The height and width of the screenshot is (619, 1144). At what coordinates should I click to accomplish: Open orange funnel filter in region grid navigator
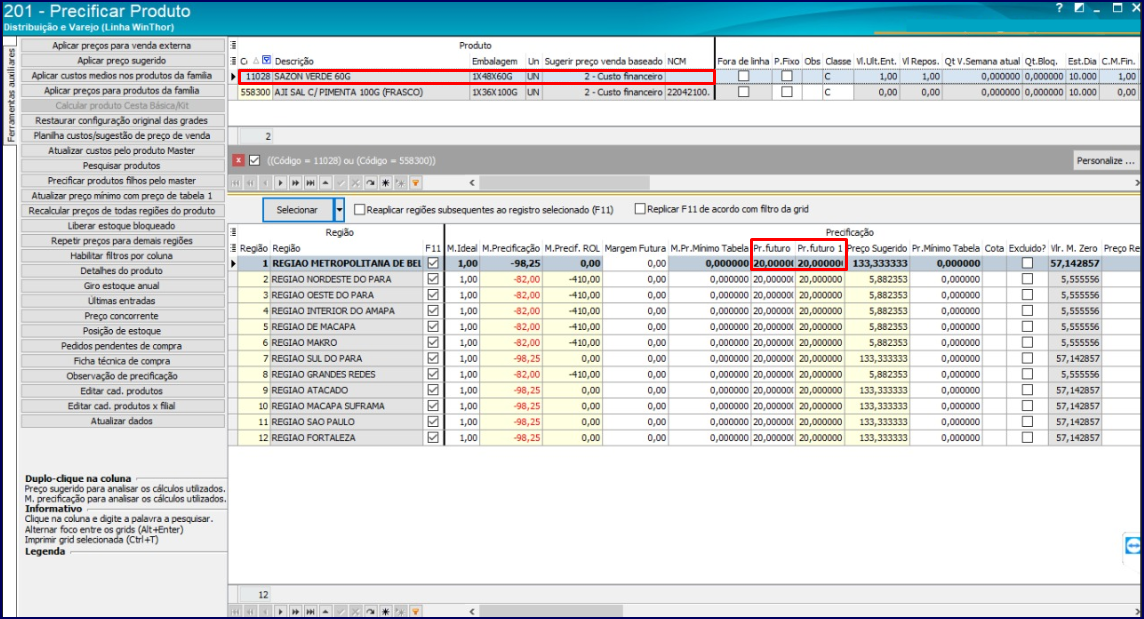(x=415, y=612)
